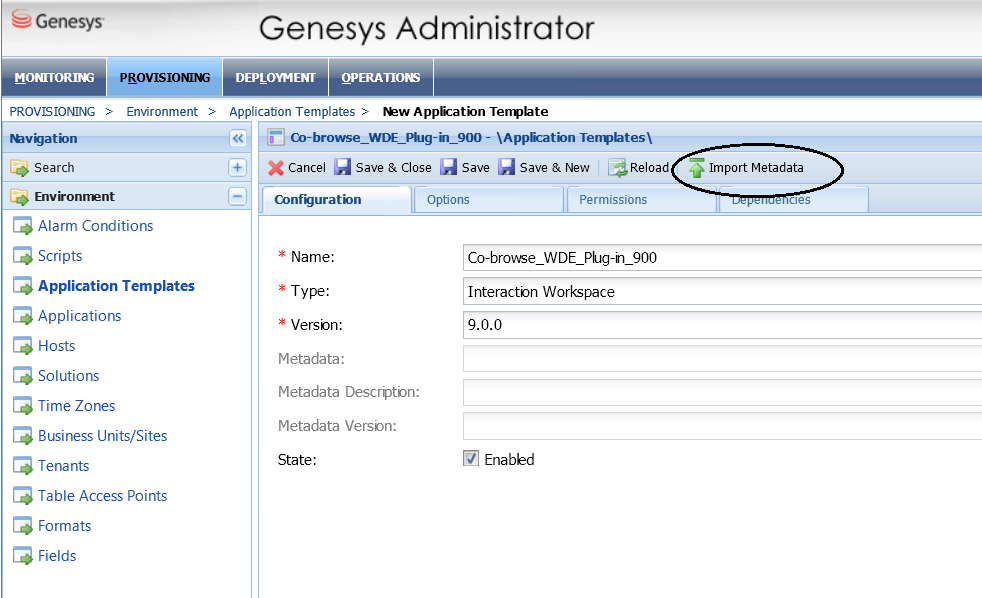The width and height of the screenshot is (982, 598).
Task: Collapse the Navigation panel with double-arrow
Action: click(x=237, y=139)
